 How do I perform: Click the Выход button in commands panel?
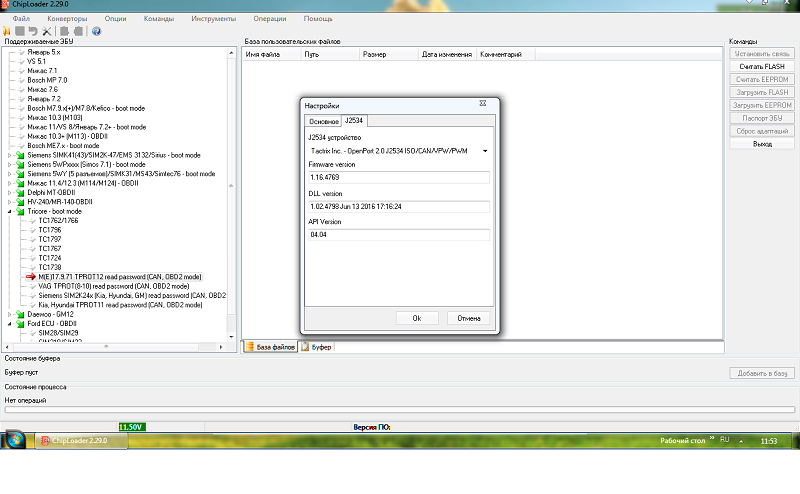762,144
